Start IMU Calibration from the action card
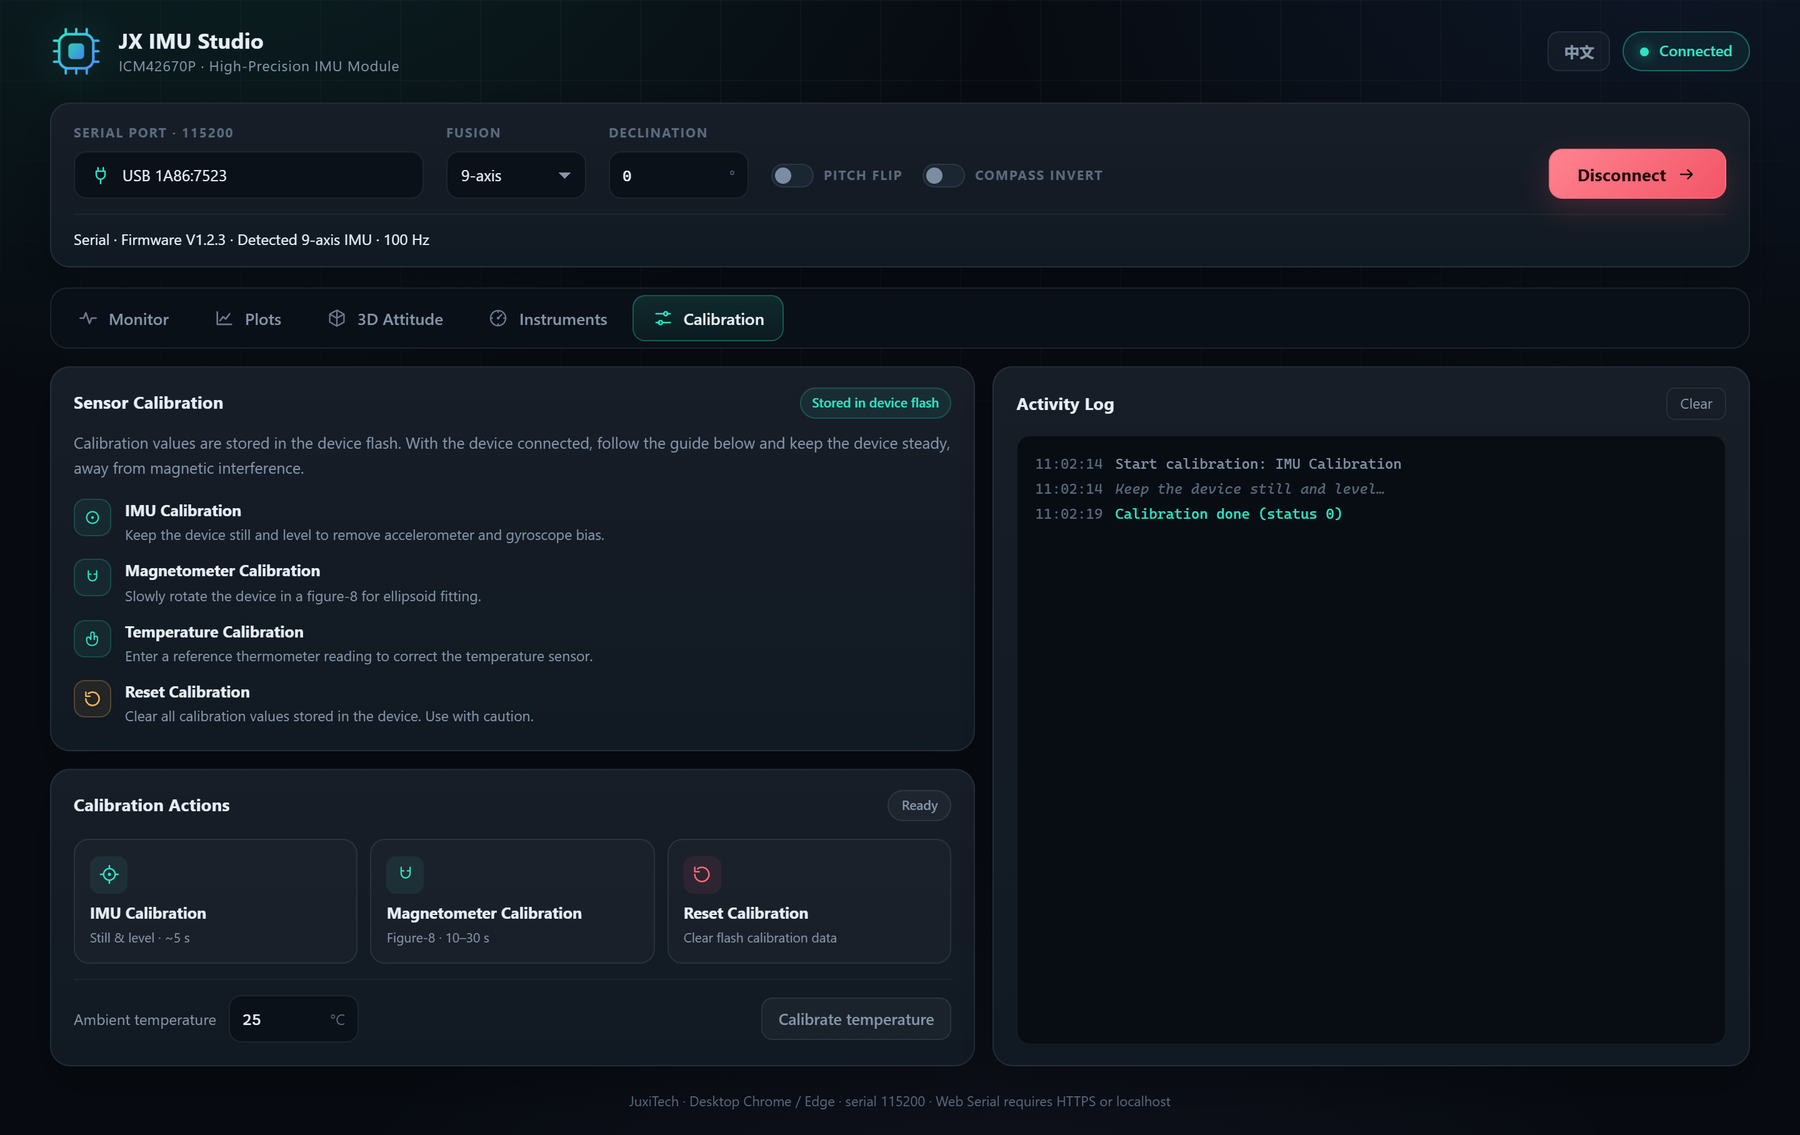Viewport: 1800px width, 1135px height. tap(215, 901)
